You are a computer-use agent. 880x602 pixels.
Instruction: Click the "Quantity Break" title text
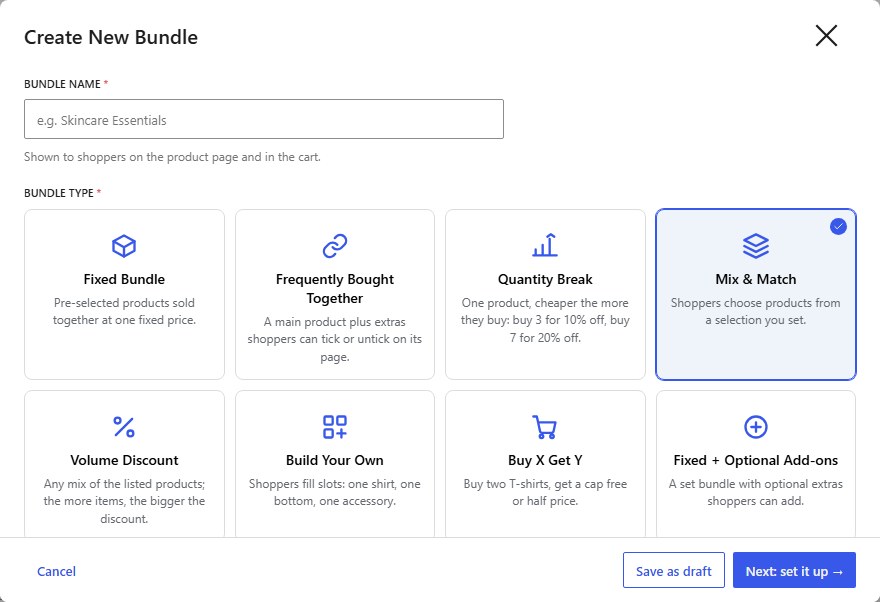(545, 279)
